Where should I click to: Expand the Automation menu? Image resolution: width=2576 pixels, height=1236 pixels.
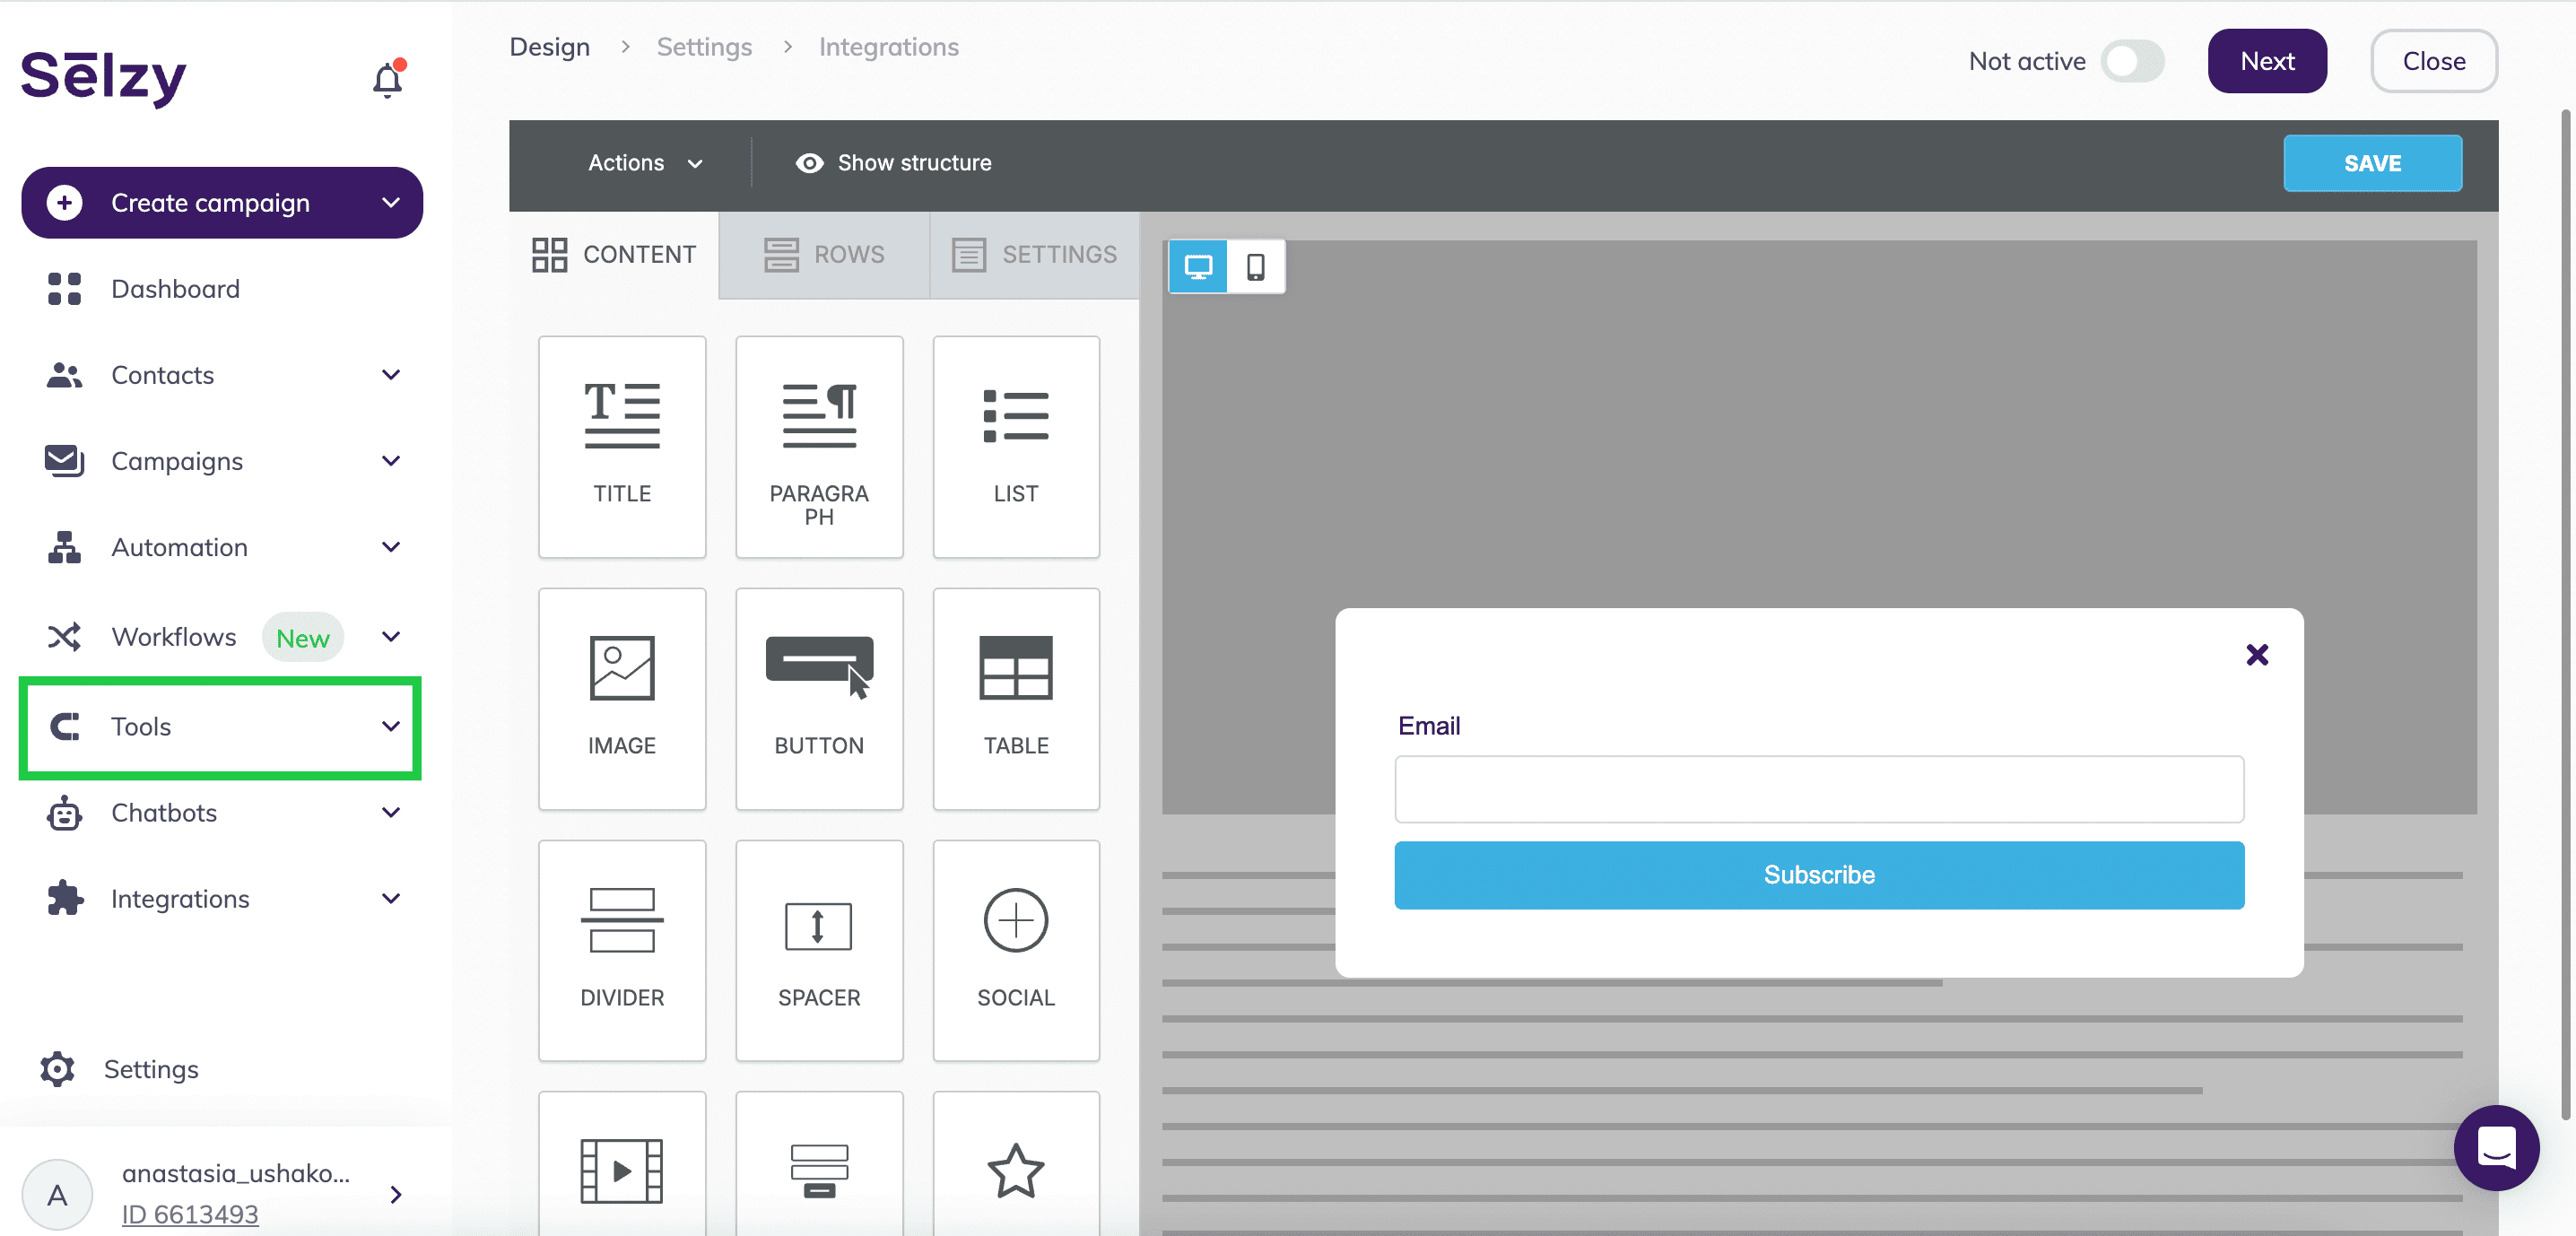(391, 547)
